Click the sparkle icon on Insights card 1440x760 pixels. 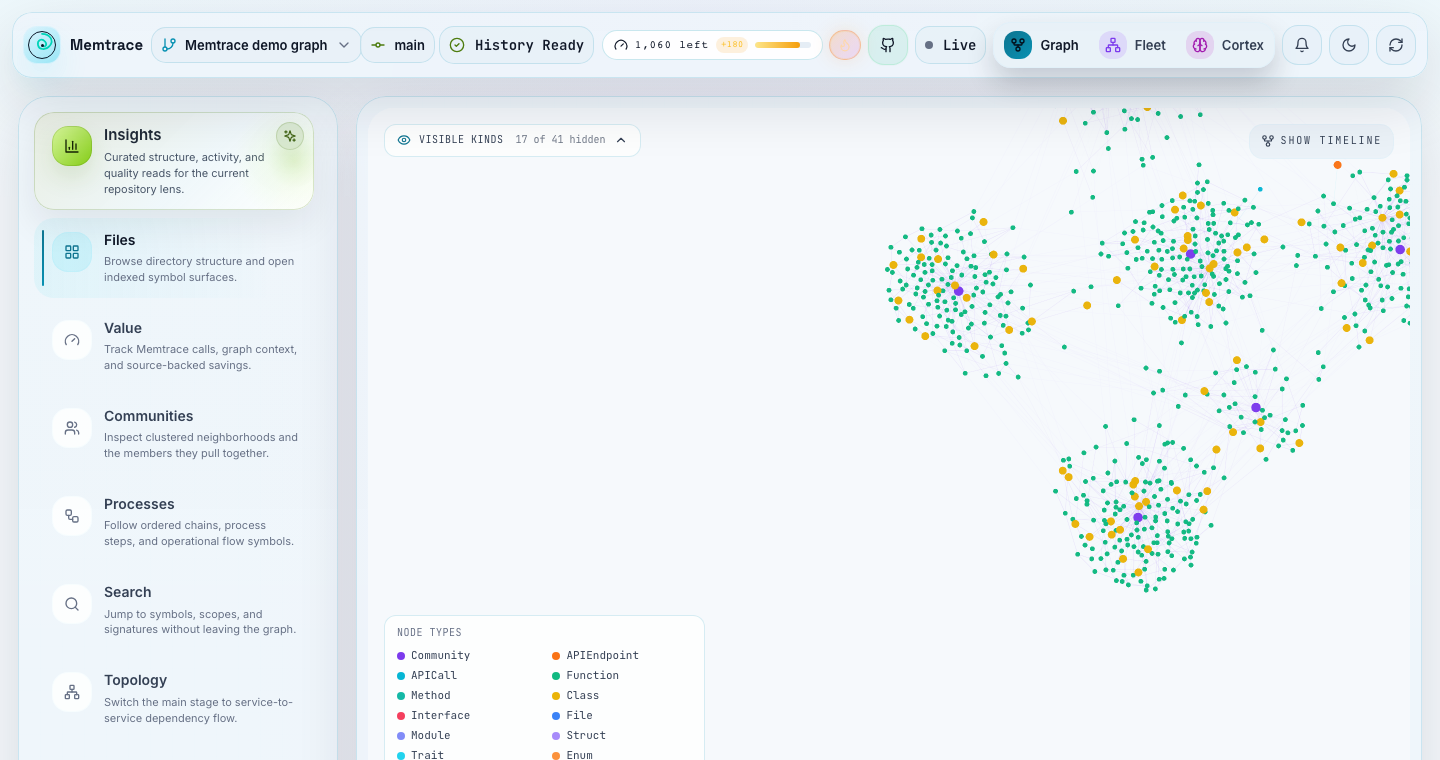(290, 136)
